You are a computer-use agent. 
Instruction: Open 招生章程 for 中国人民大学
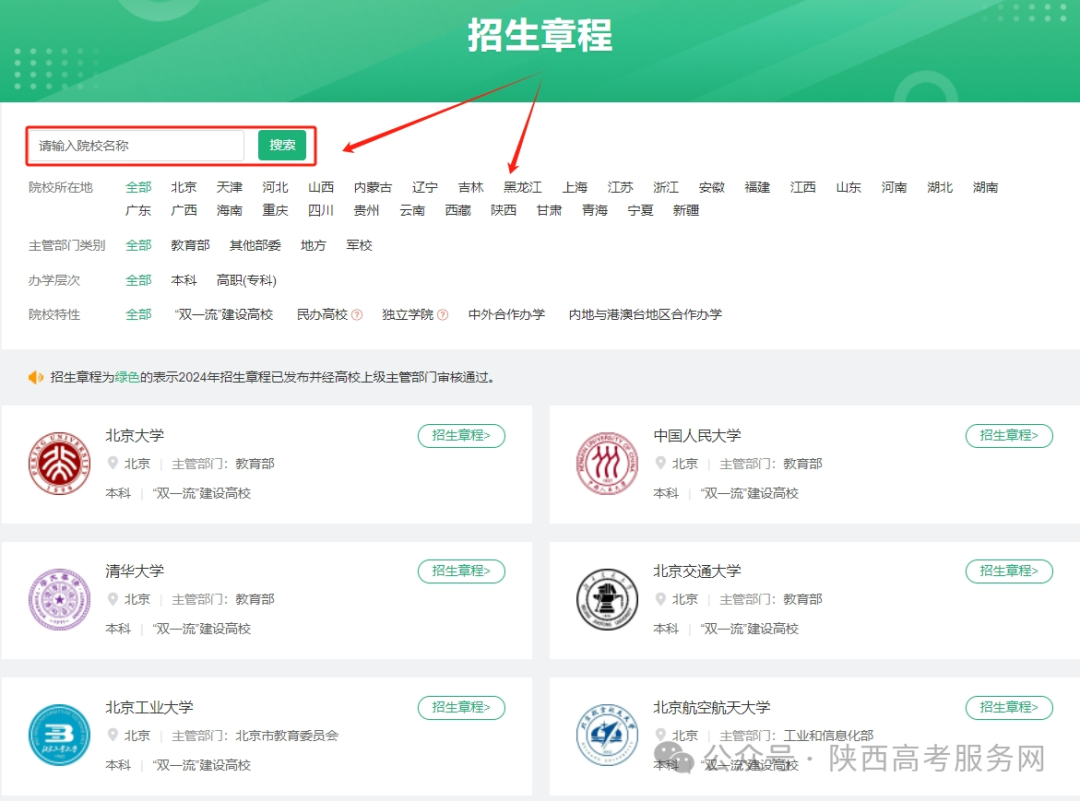[1009, 435]
